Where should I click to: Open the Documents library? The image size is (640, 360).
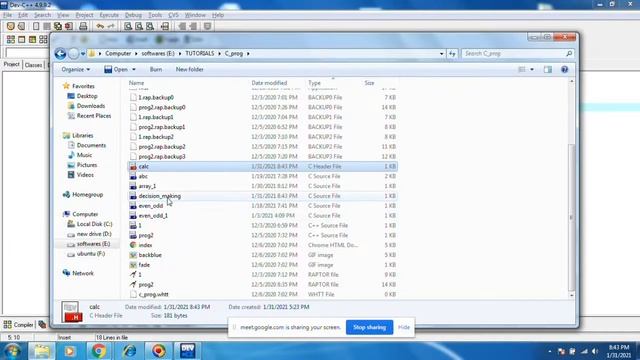91,145
